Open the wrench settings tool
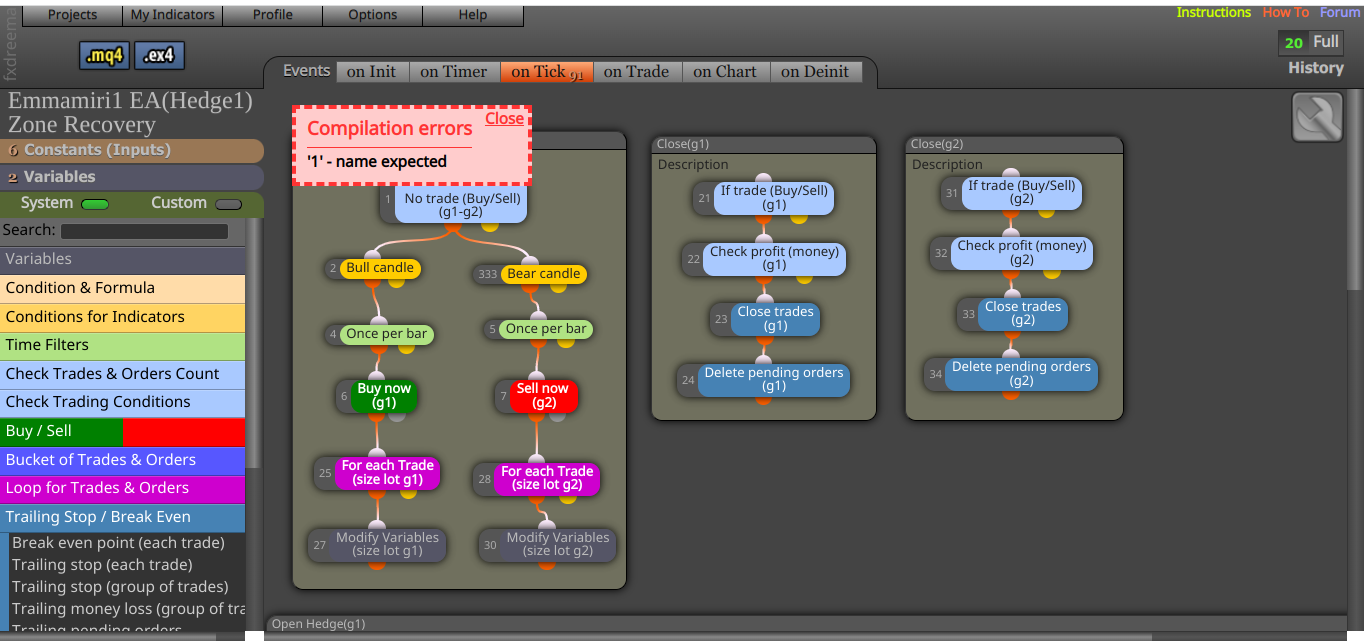Viewport: 1364px width, 641px height. pos(1317,118)
